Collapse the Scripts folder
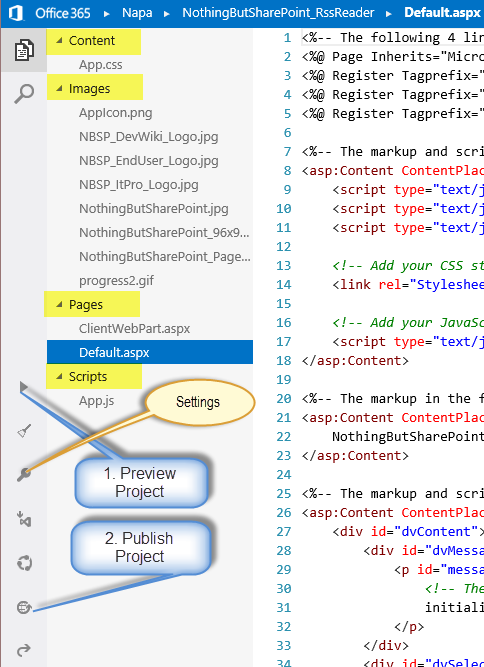Image resolution: width=484 pixels, height=667 pixels. 60,376
